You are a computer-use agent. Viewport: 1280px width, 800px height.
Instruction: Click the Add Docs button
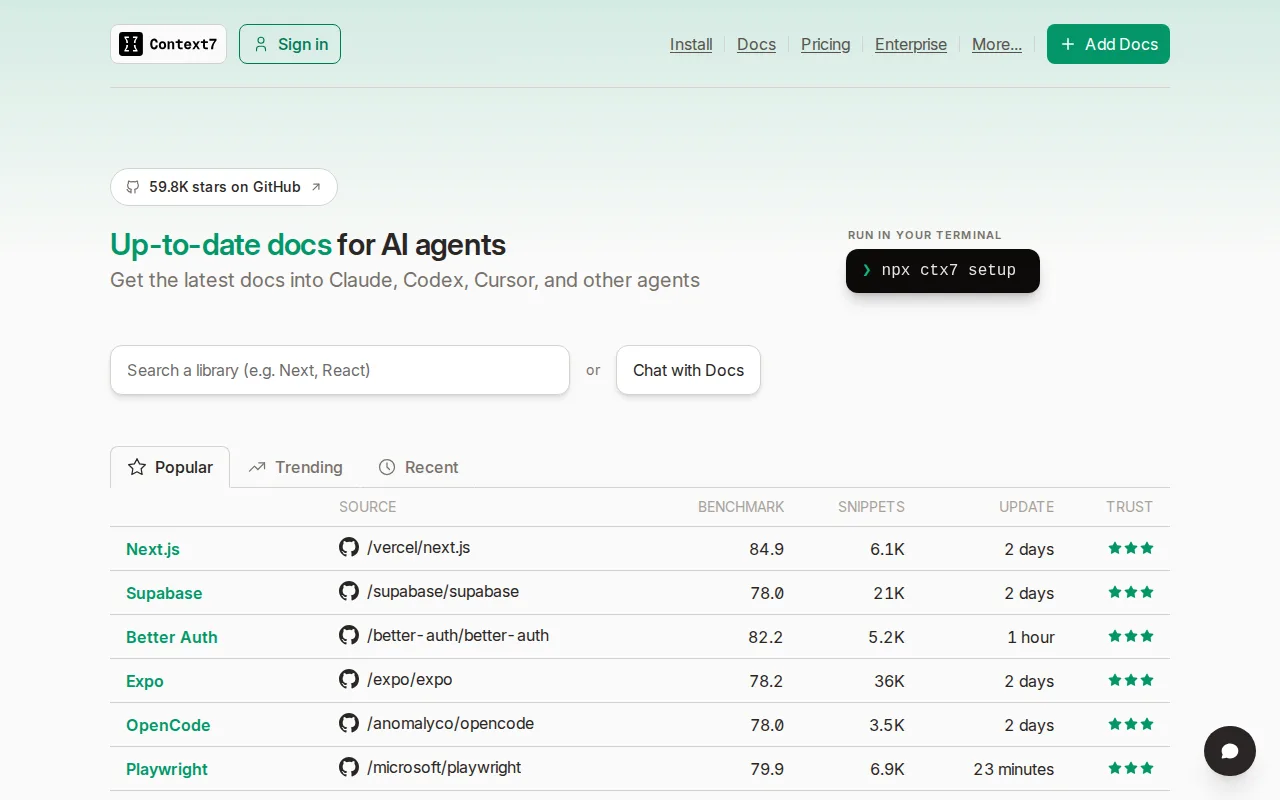pos(1108,44)
